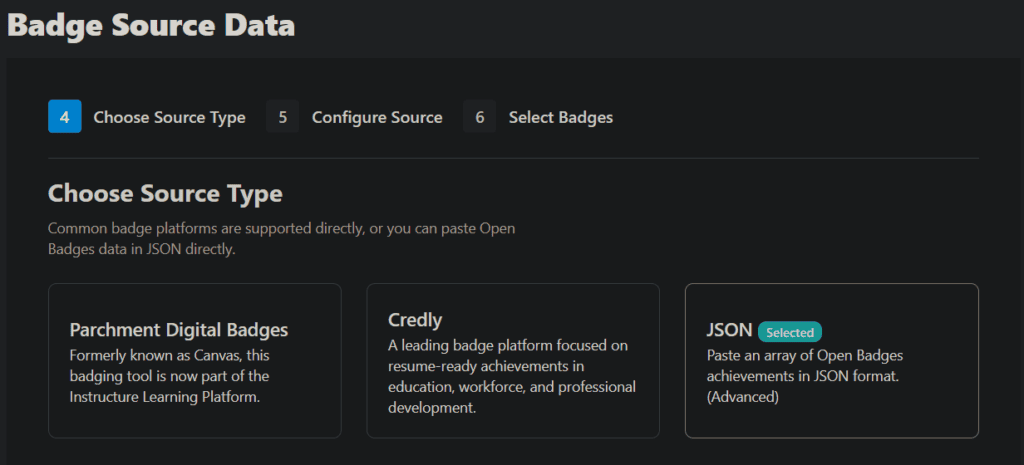
Task: Click the blue step number 4 badge
Action: [x=65, y=117]
